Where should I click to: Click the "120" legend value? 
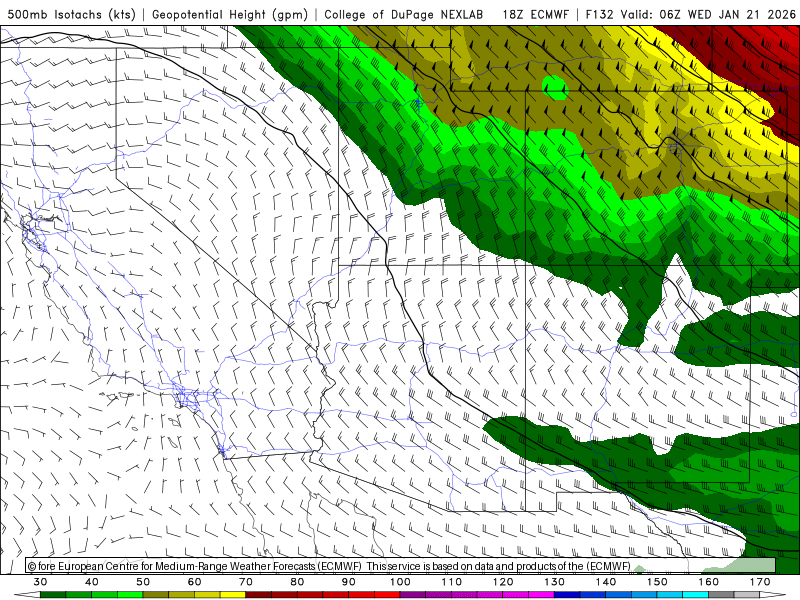pos(503,582)
